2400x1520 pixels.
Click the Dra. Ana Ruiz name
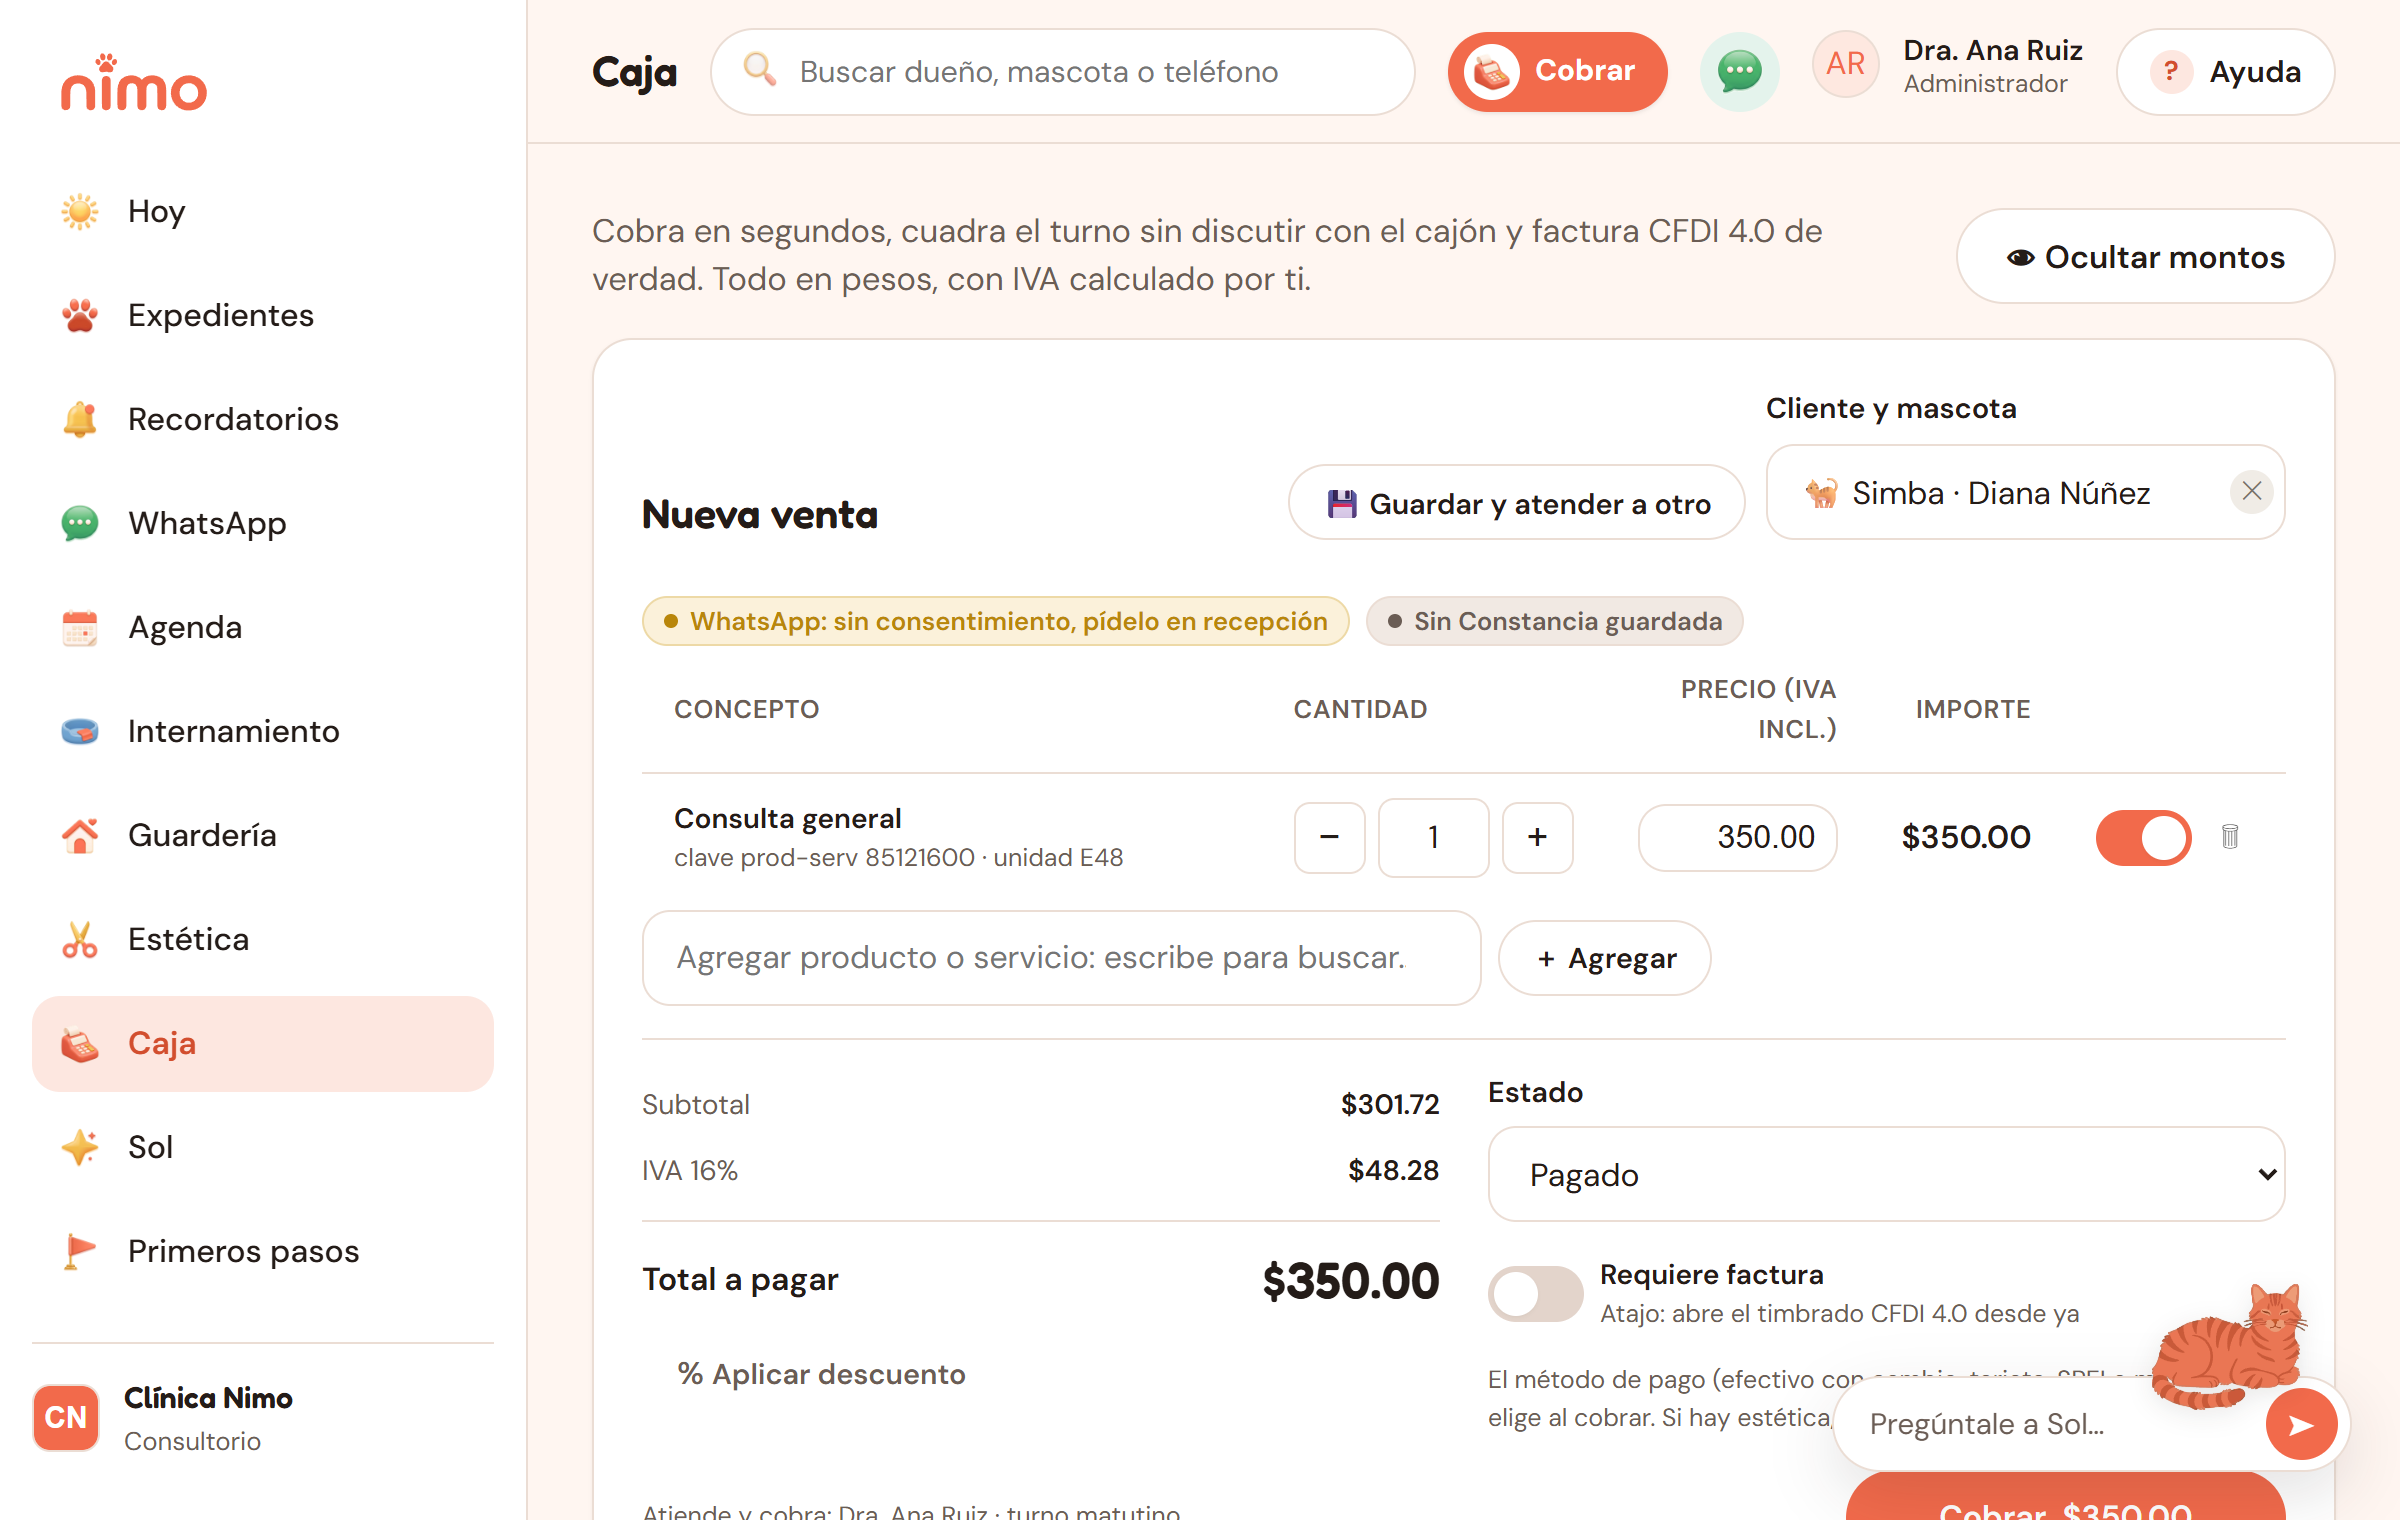click(x=1993, y=50)
